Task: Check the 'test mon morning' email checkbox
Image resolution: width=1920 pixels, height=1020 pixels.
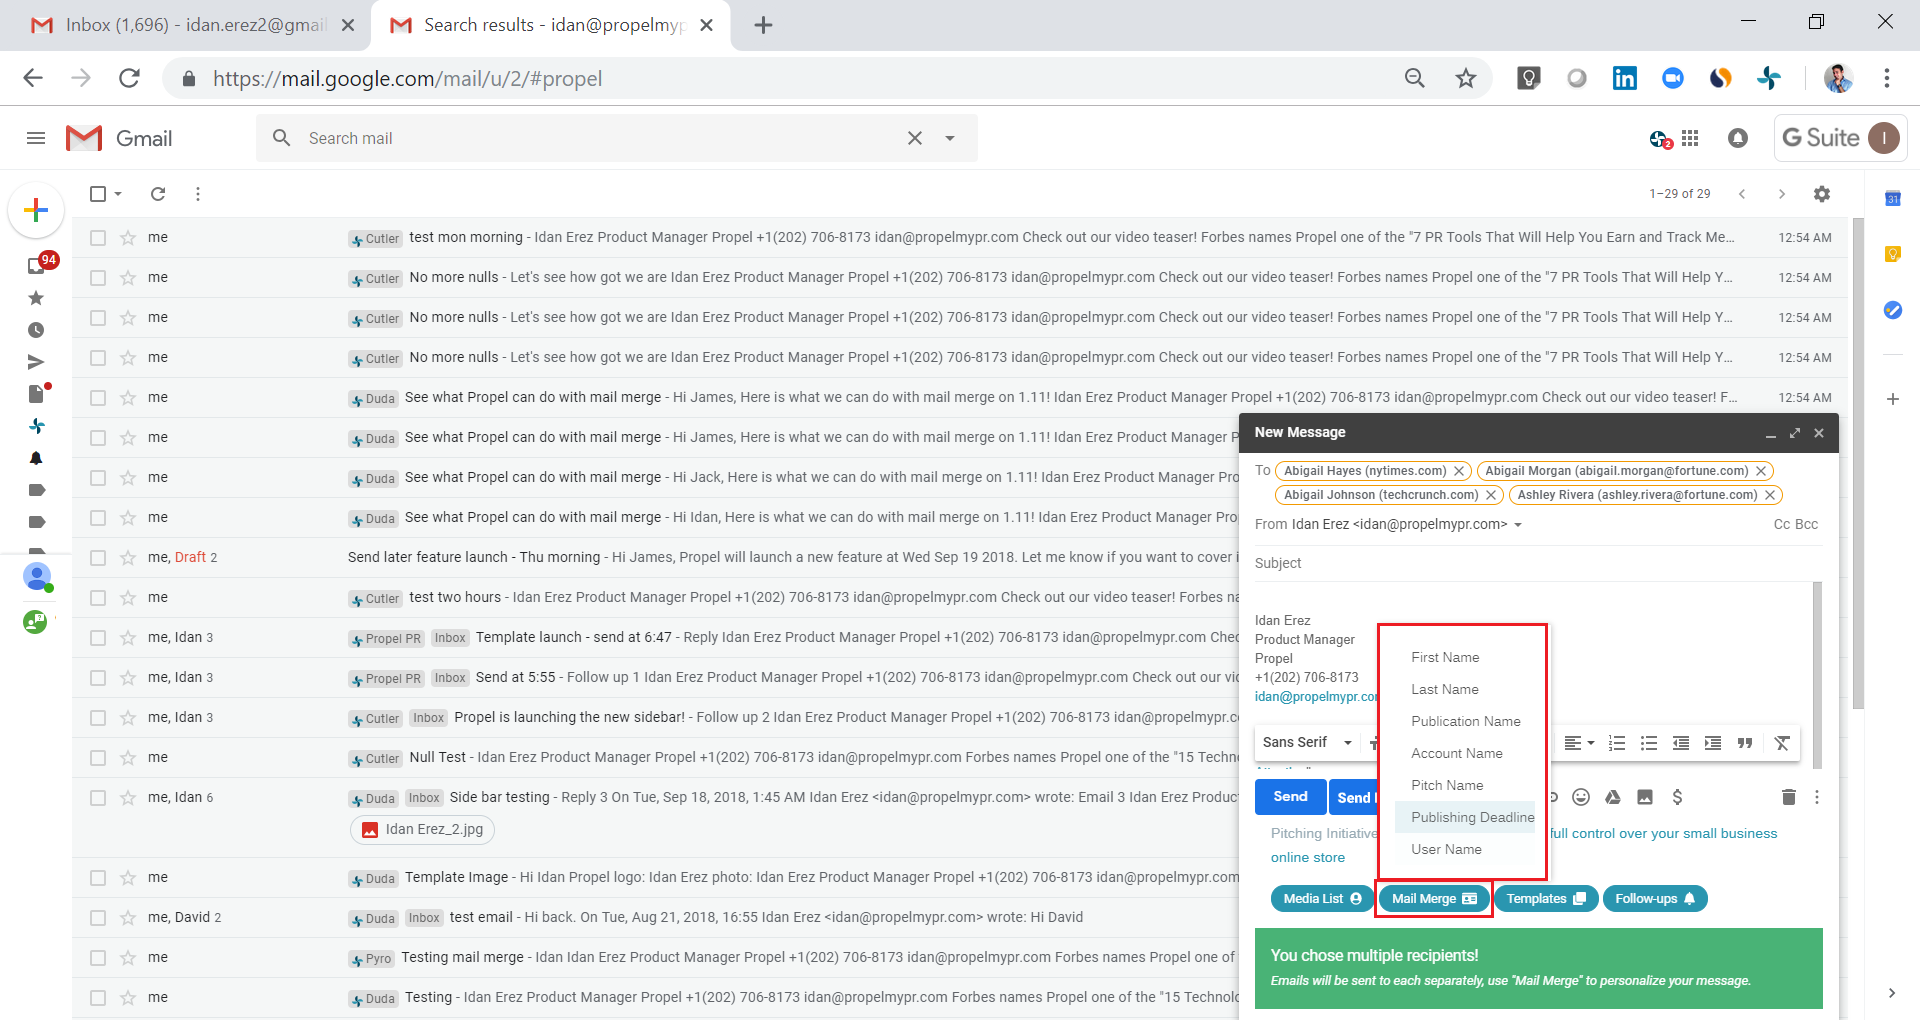Action: pos(98,238)
